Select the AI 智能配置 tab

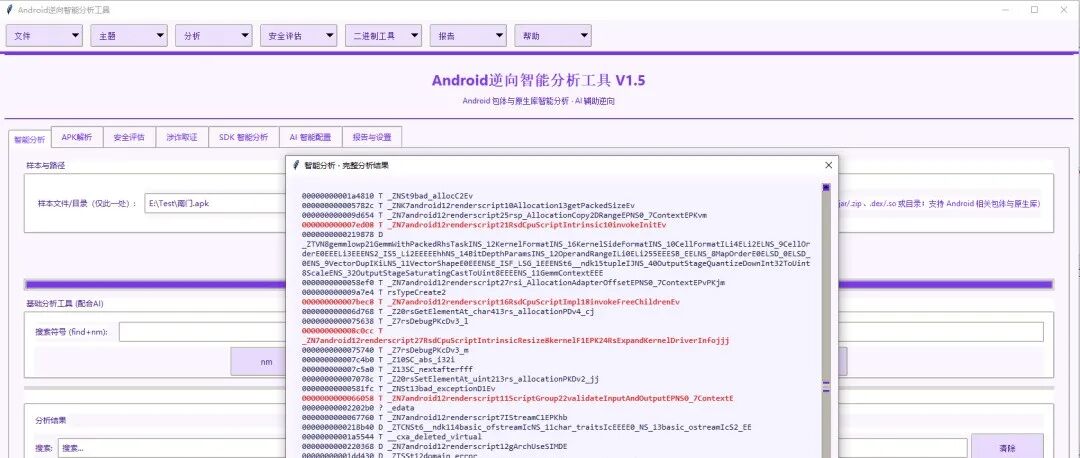tap(310, 137)
